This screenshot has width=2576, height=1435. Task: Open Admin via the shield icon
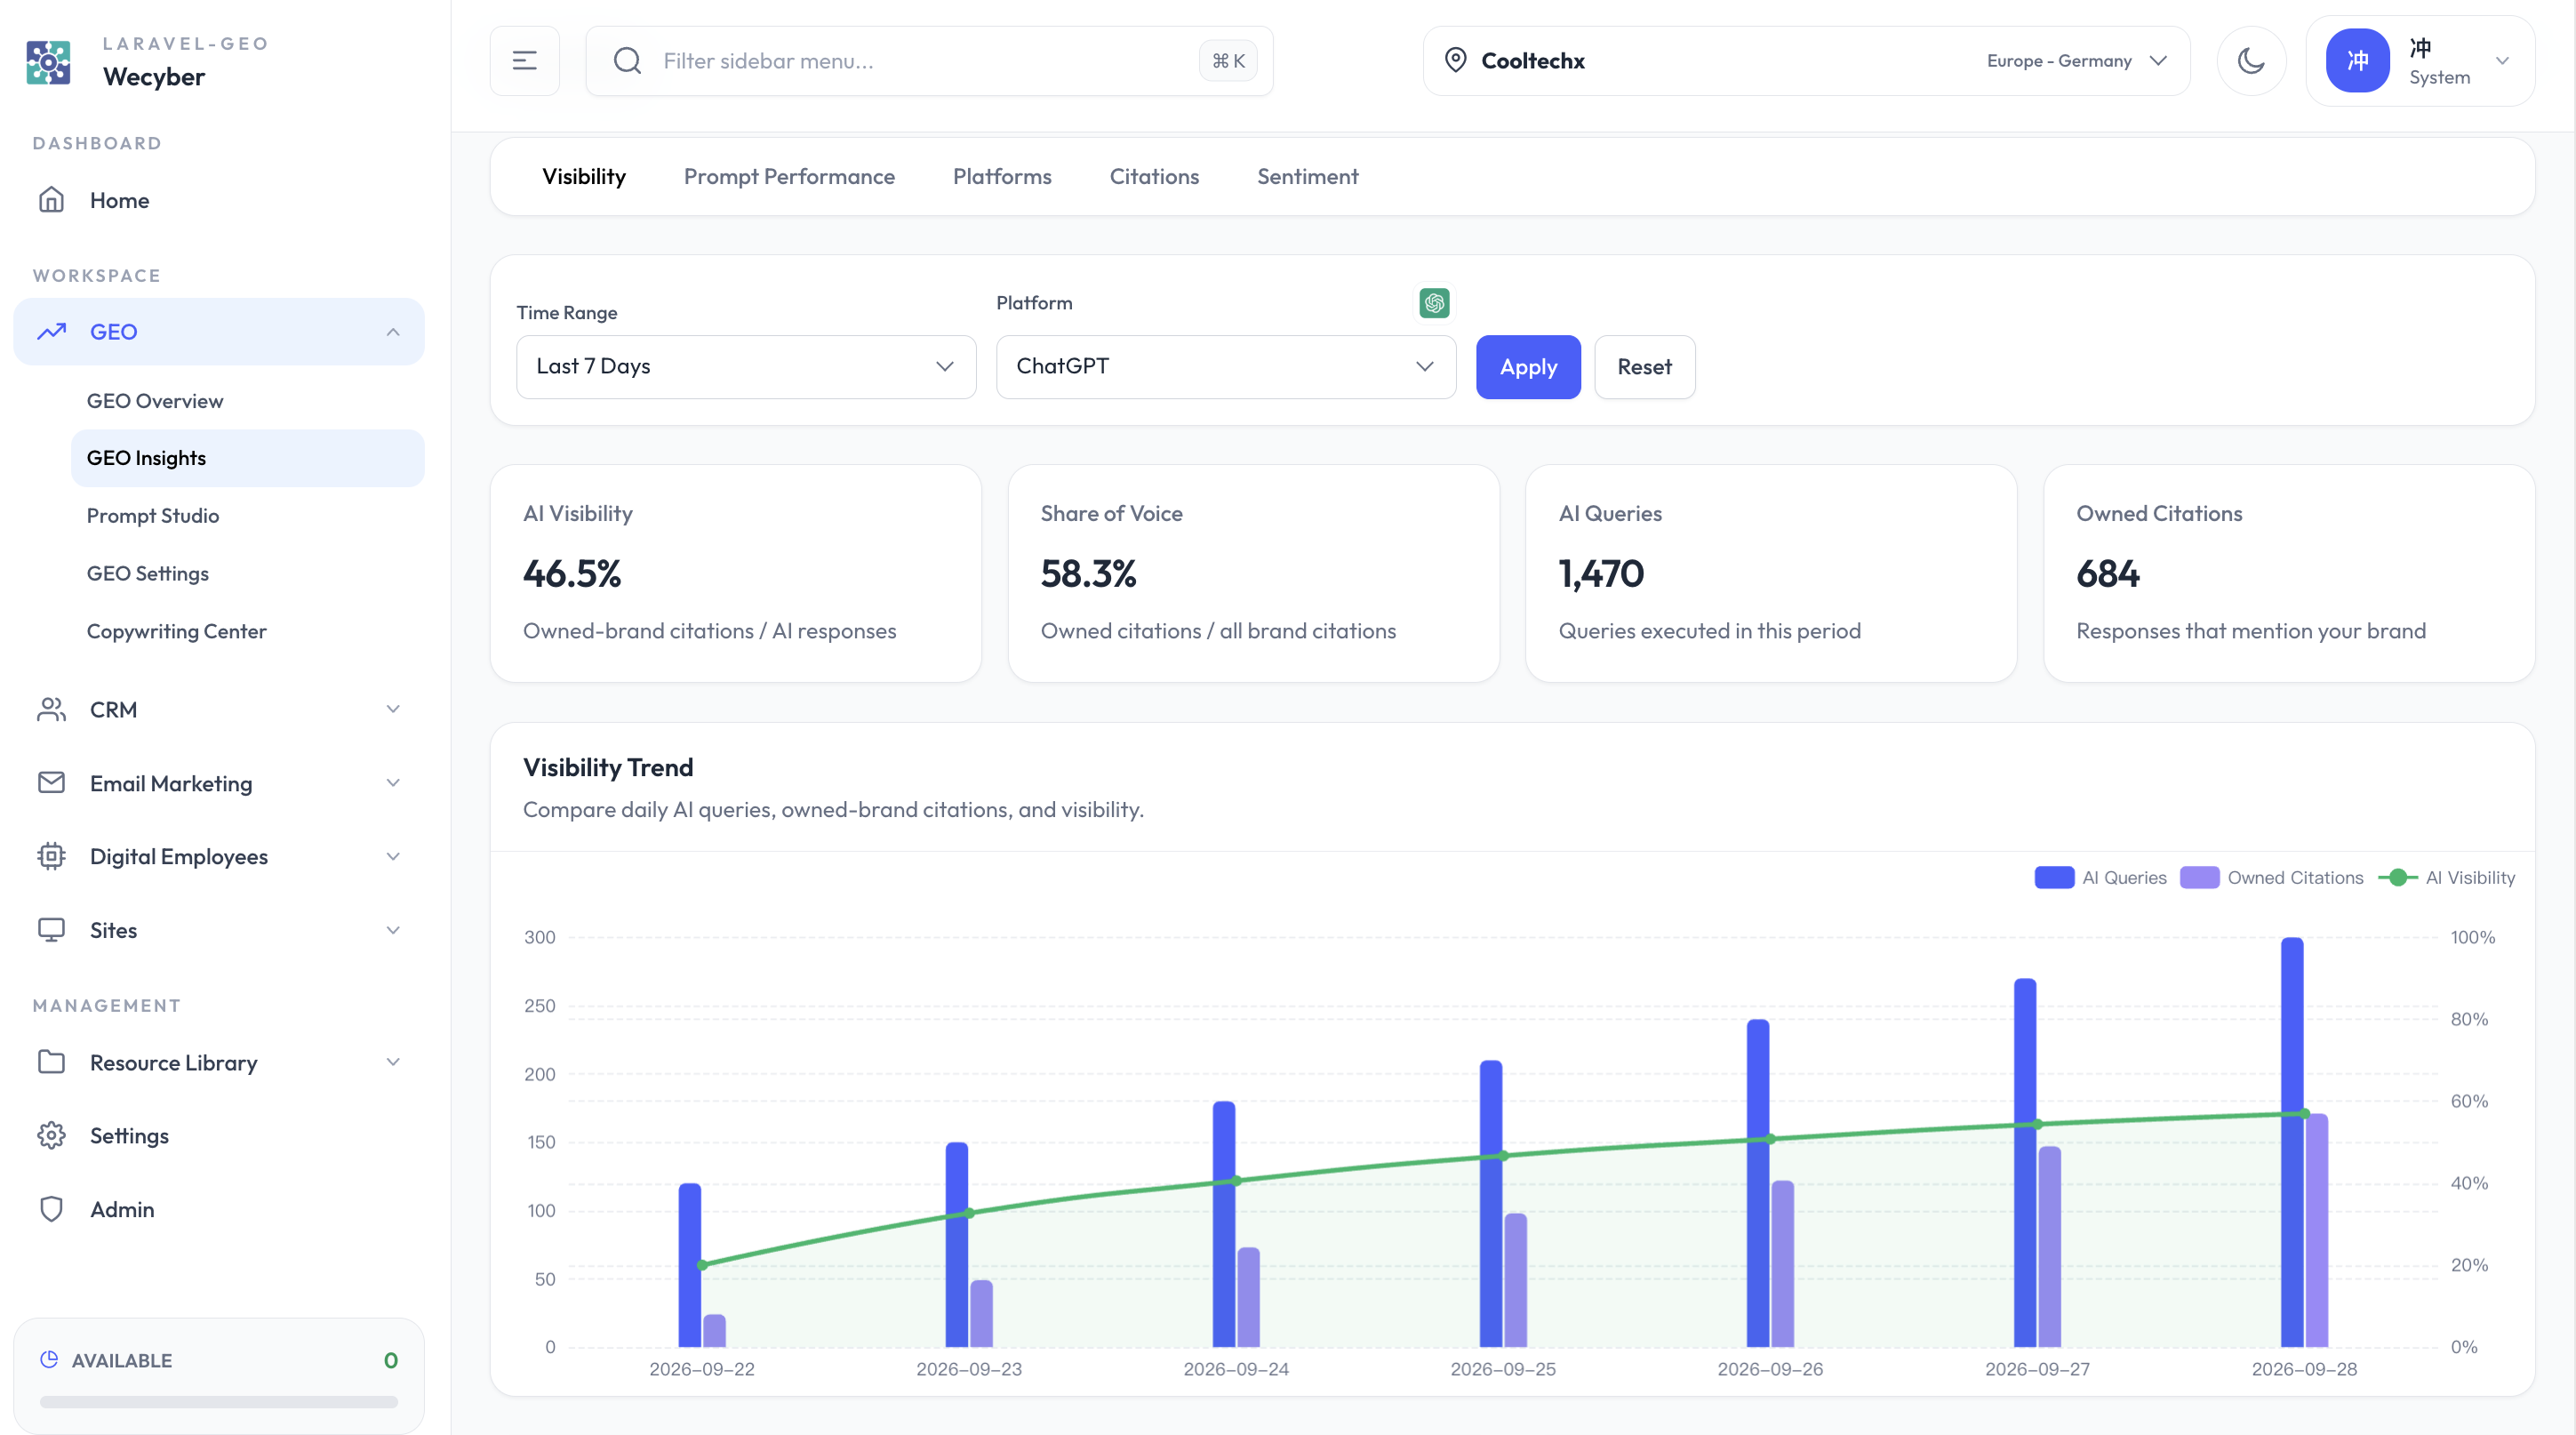pyautogui.click(x=51, y=1209)
